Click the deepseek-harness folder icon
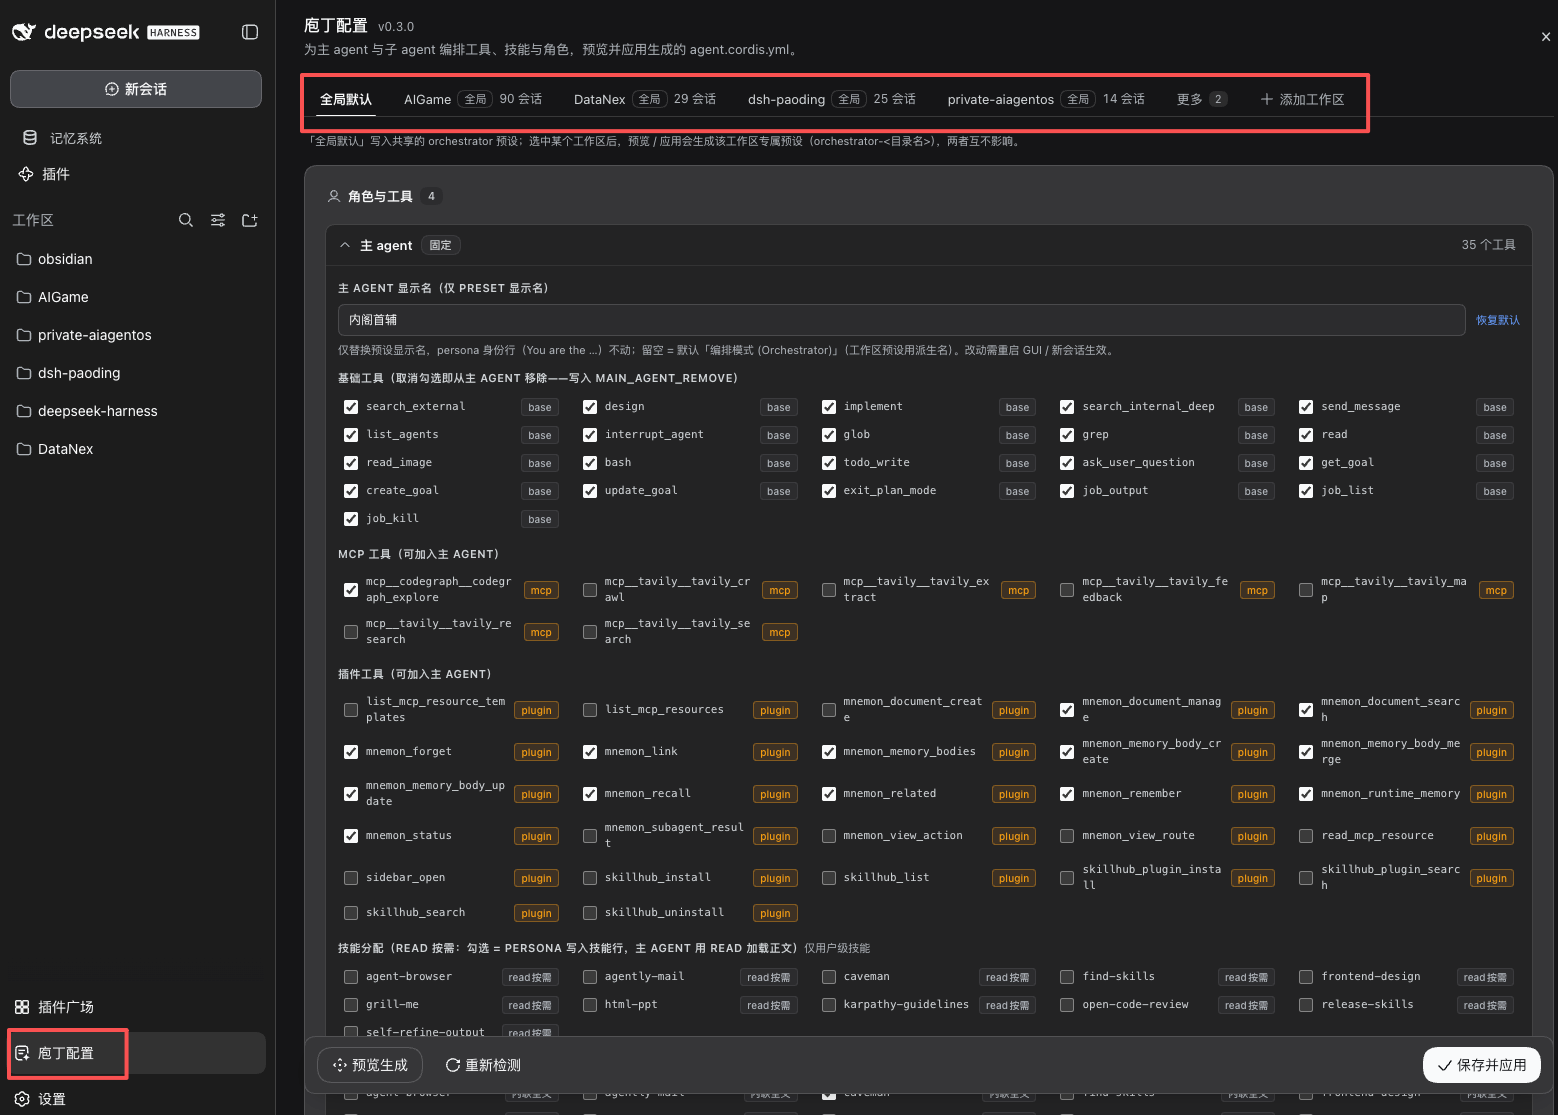This screenshot has height=1115, width=1558. [x=24, y=411]
